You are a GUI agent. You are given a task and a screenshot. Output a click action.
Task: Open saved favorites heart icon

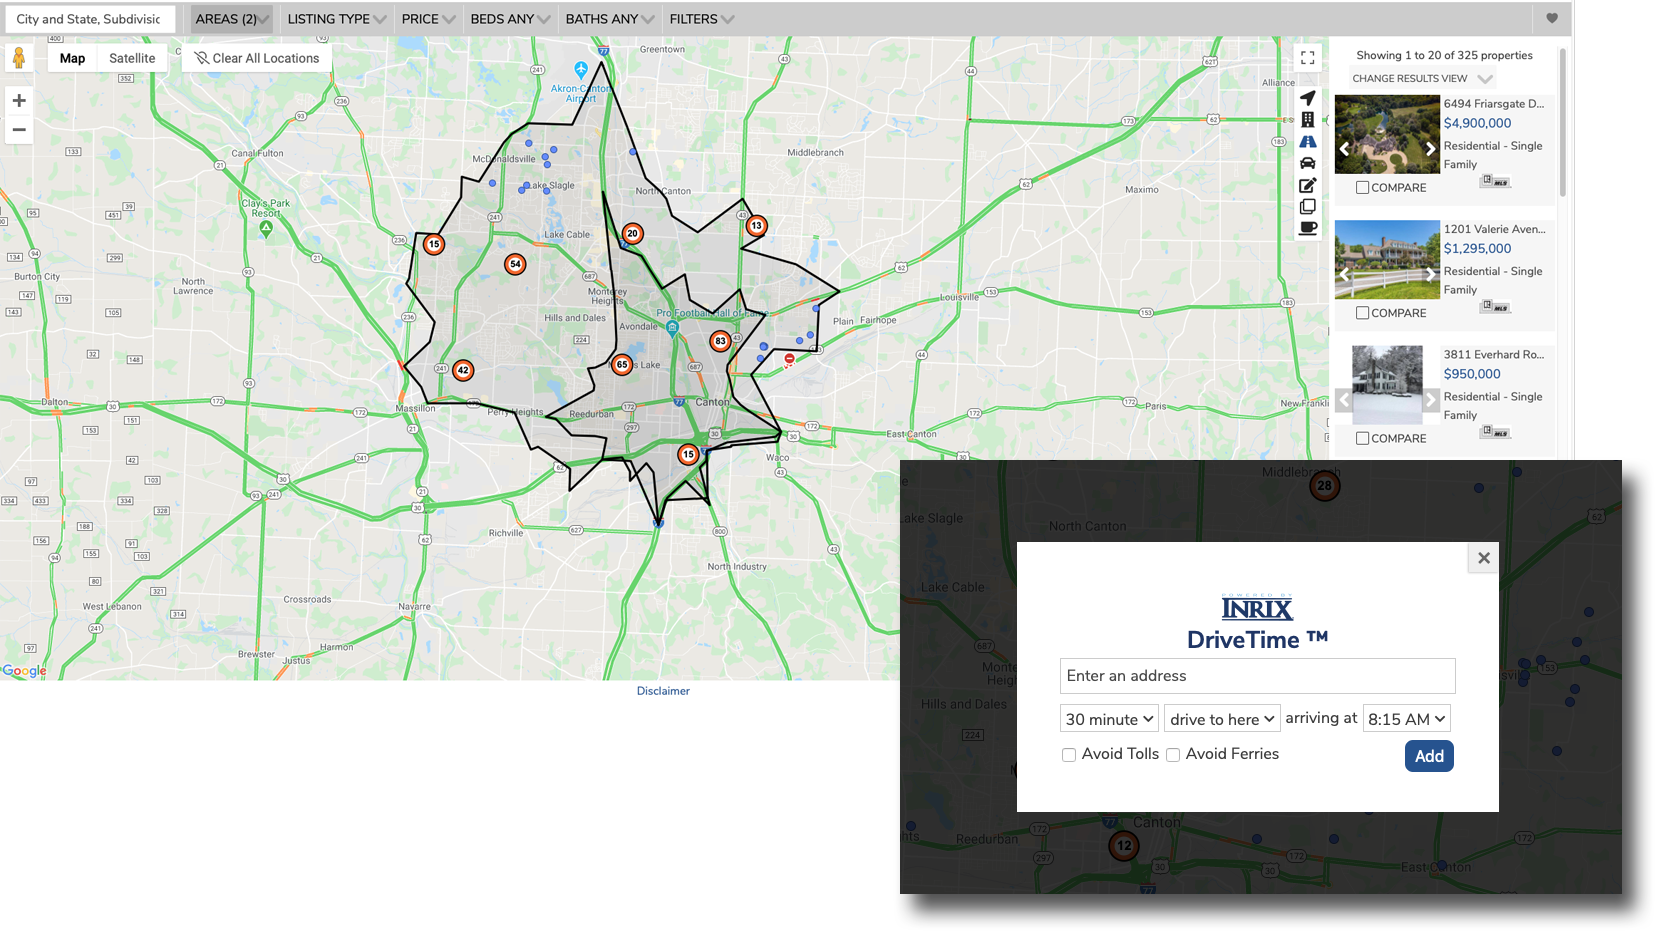(1552, 18)
